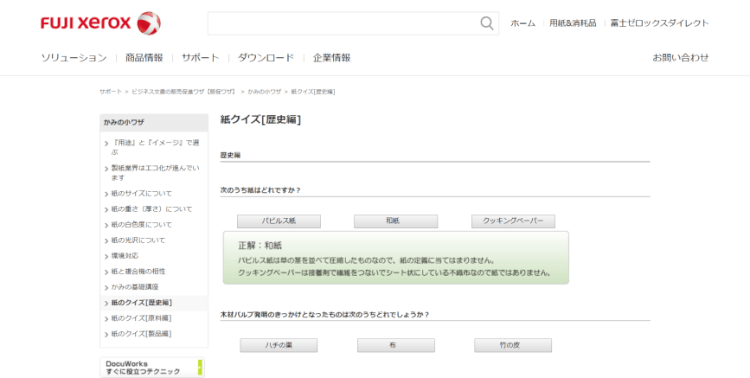Open 製紙業界はエコ化が進んでいます sidebar item

tap(155, 173)
